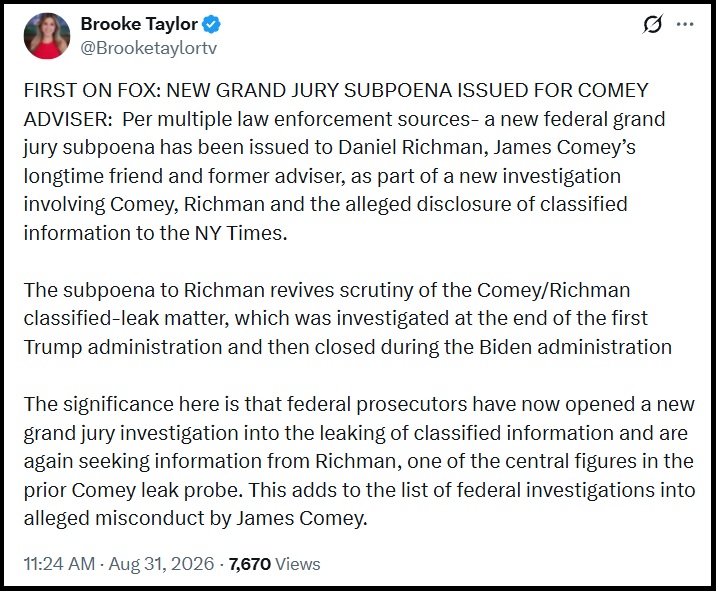Click the paragraph starting "The significance here"
Screen dimensions: 716x592
tap(359, 461)
